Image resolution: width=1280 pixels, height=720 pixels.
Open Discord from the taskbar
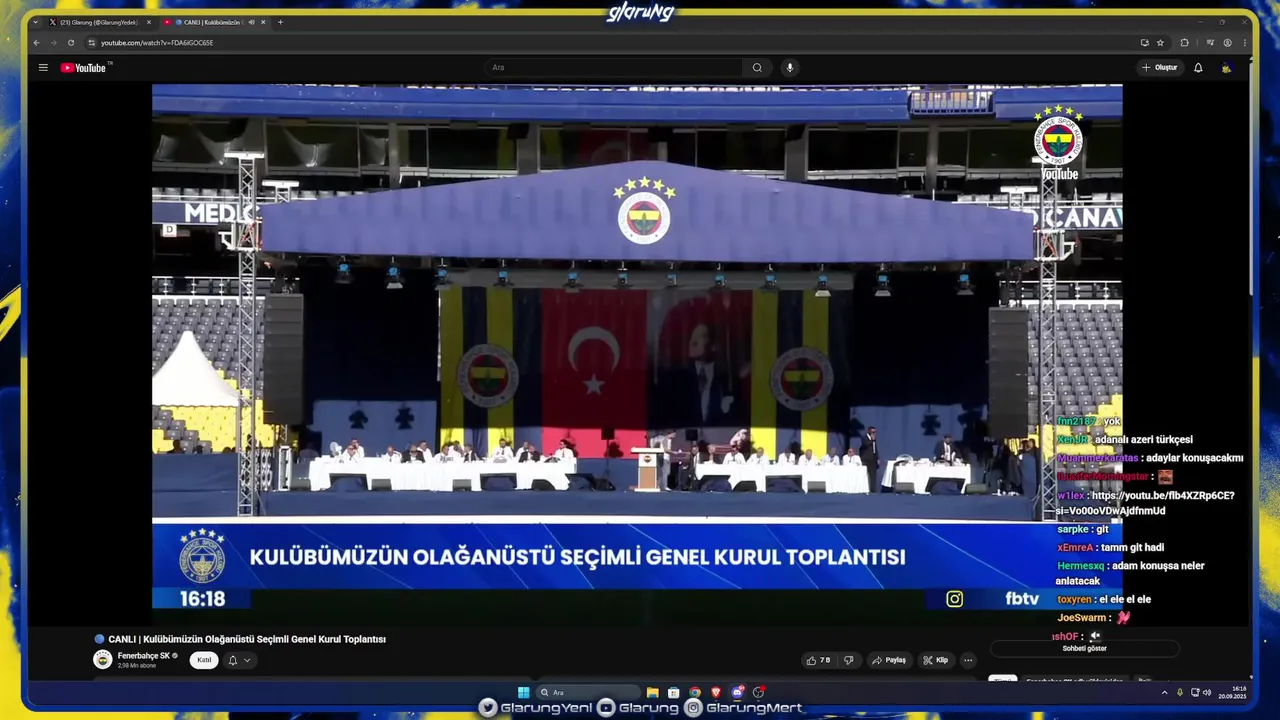737,692
